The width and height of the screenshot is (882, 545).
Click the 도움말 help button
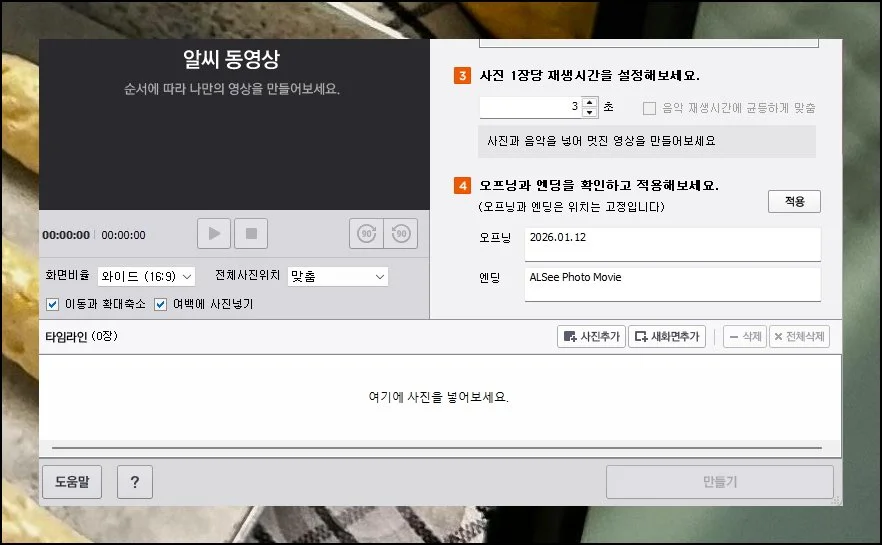[x=72, y=482]
